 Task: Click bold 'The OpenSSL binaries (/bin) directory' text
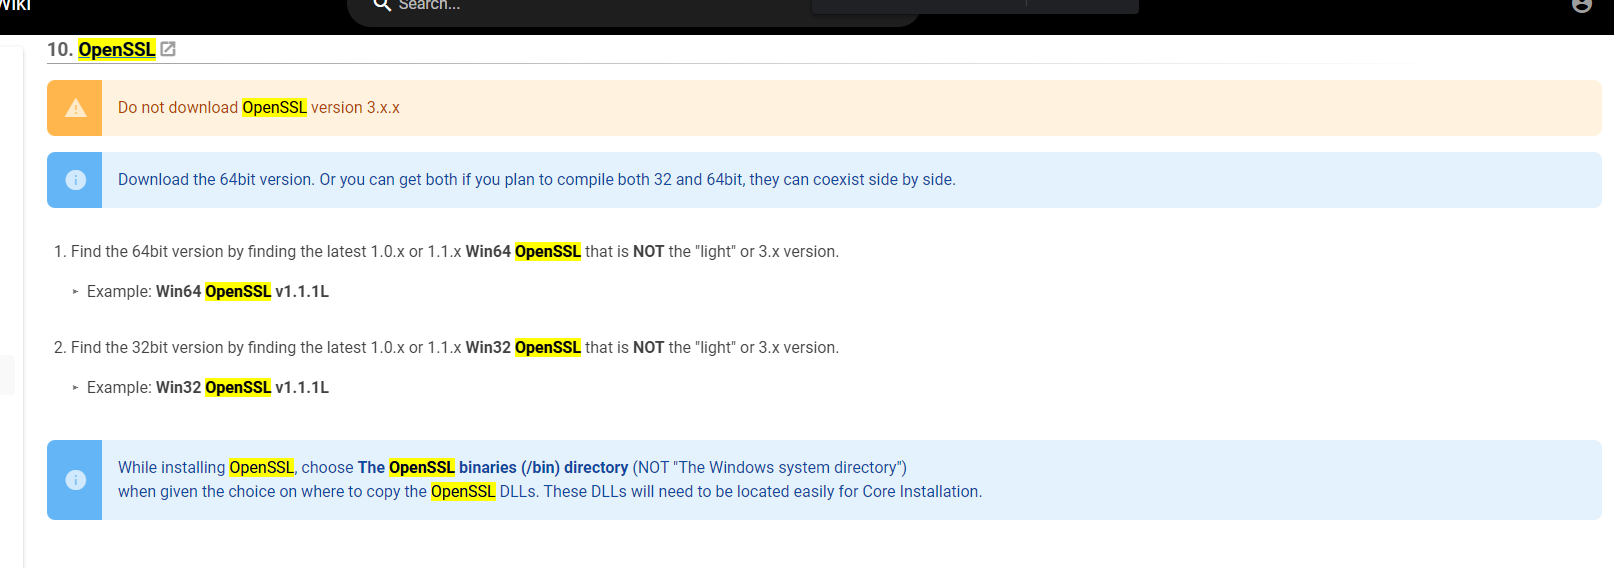(x=493, y=468)
